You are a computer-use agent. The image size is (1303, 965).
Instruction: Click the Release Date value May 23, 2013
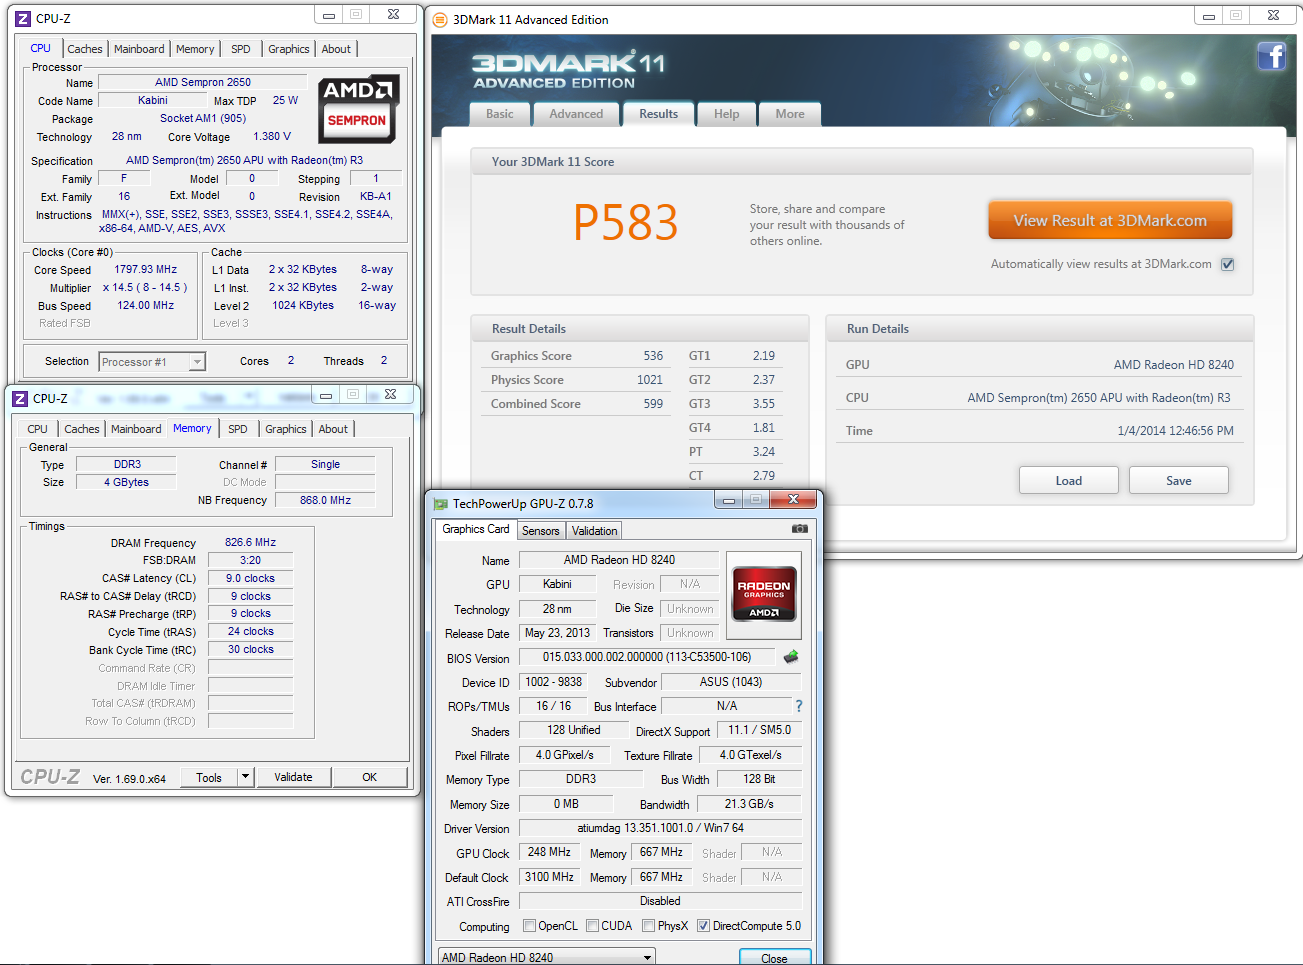click(x=557, y=633)
